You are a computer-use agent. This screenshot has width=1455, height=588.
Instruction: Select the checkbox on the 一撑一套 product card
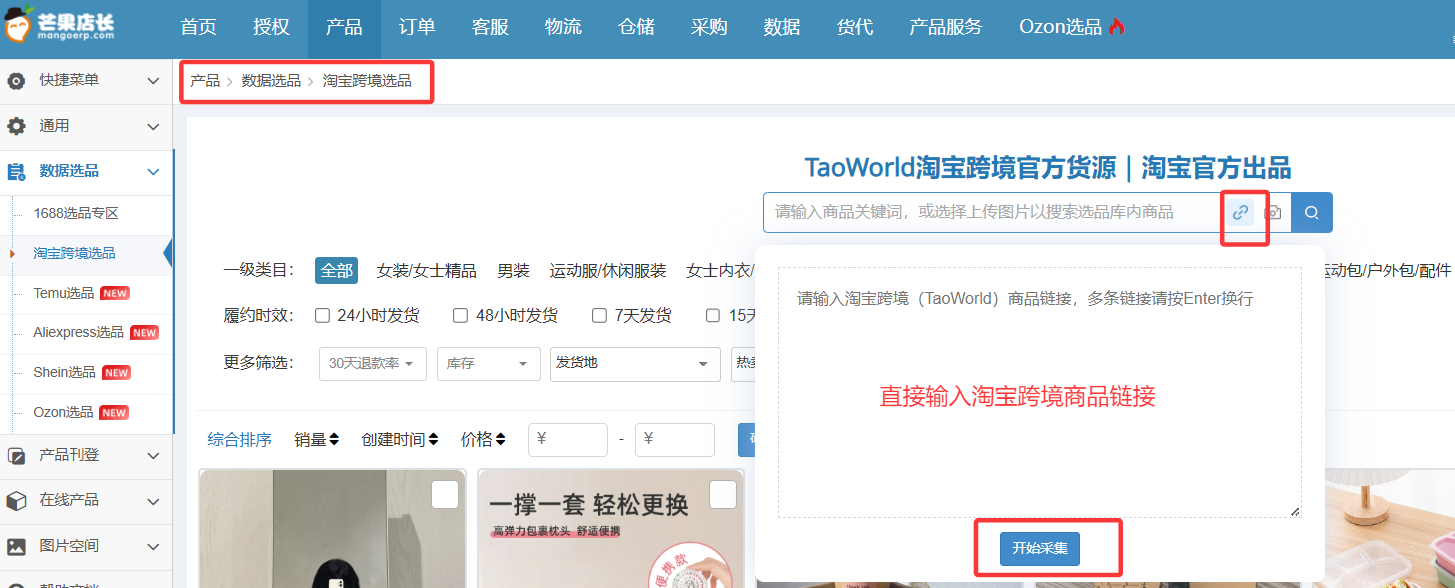coord(723,494)
